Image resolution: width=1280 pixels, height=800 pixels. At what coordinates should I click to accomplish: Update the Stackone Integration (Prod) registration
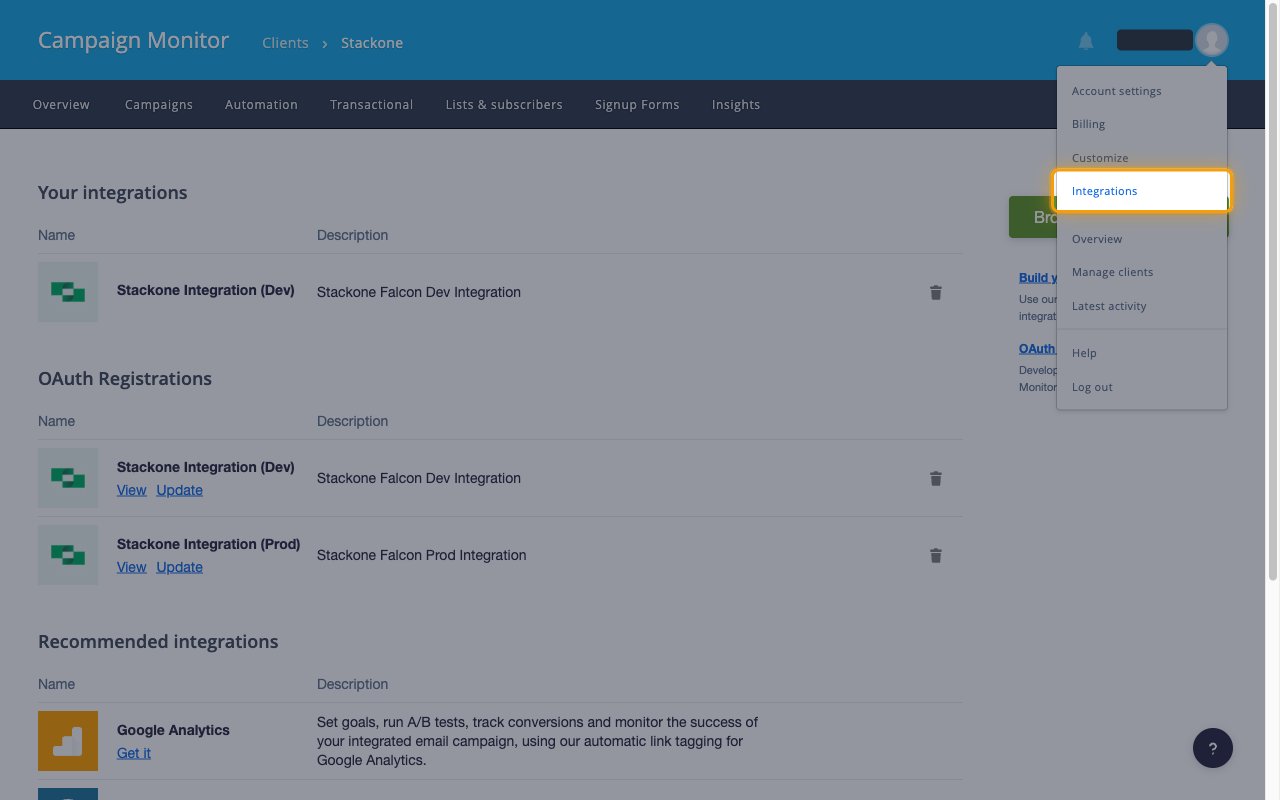point(179,567)
